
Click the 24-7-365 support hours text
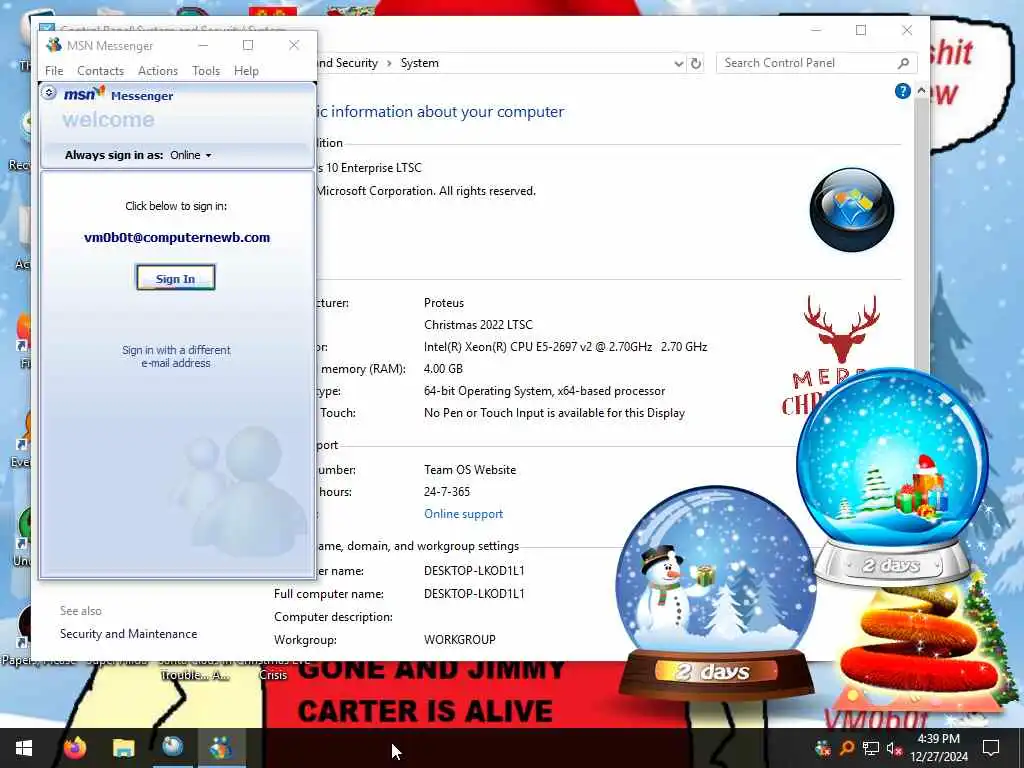point(447,492)
